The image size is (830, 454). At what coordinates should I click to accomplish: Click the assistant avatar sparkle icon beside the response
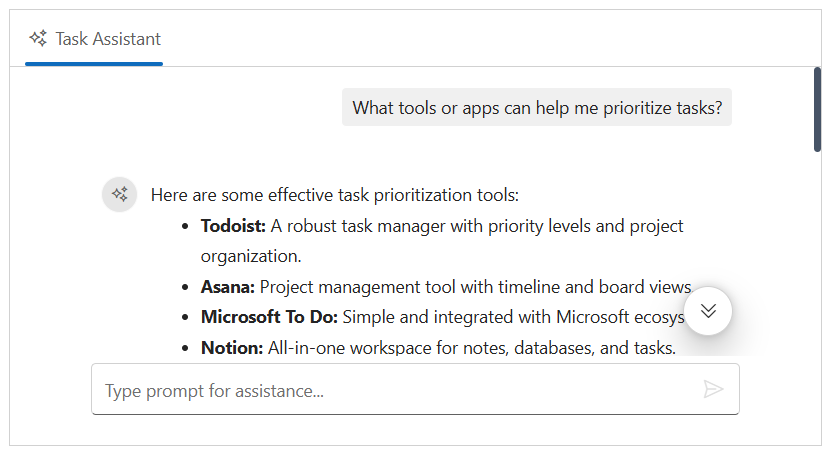tap(120, 194)
